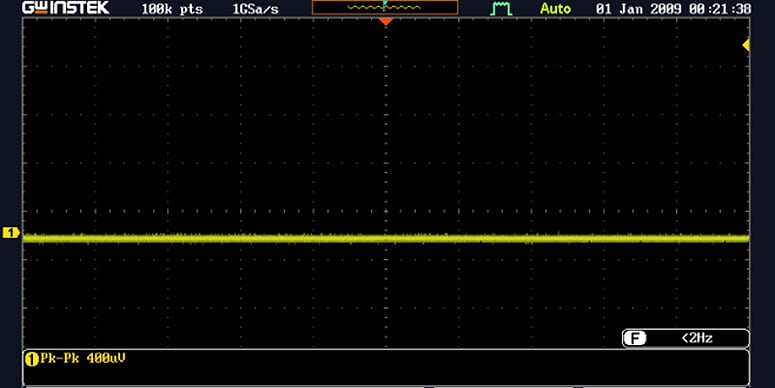Click the Pk-Pk 400uV measurement readout
This screenshot has height=388, width=775.
pyautogui.click(x=83, y=358)
